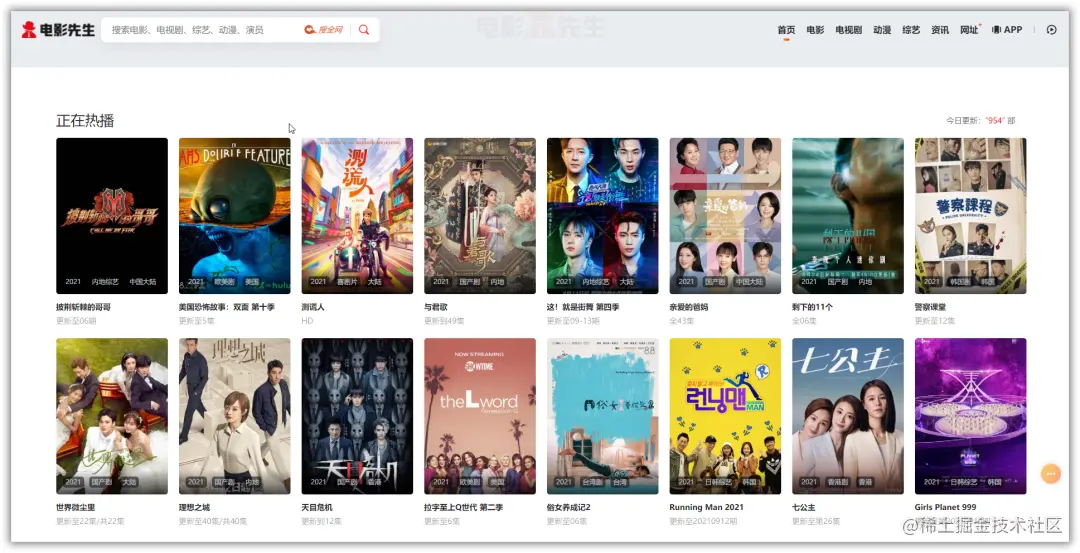Click the 今日更新 954 部 text
Viewport: 1080px width, 553px height.
980,121
